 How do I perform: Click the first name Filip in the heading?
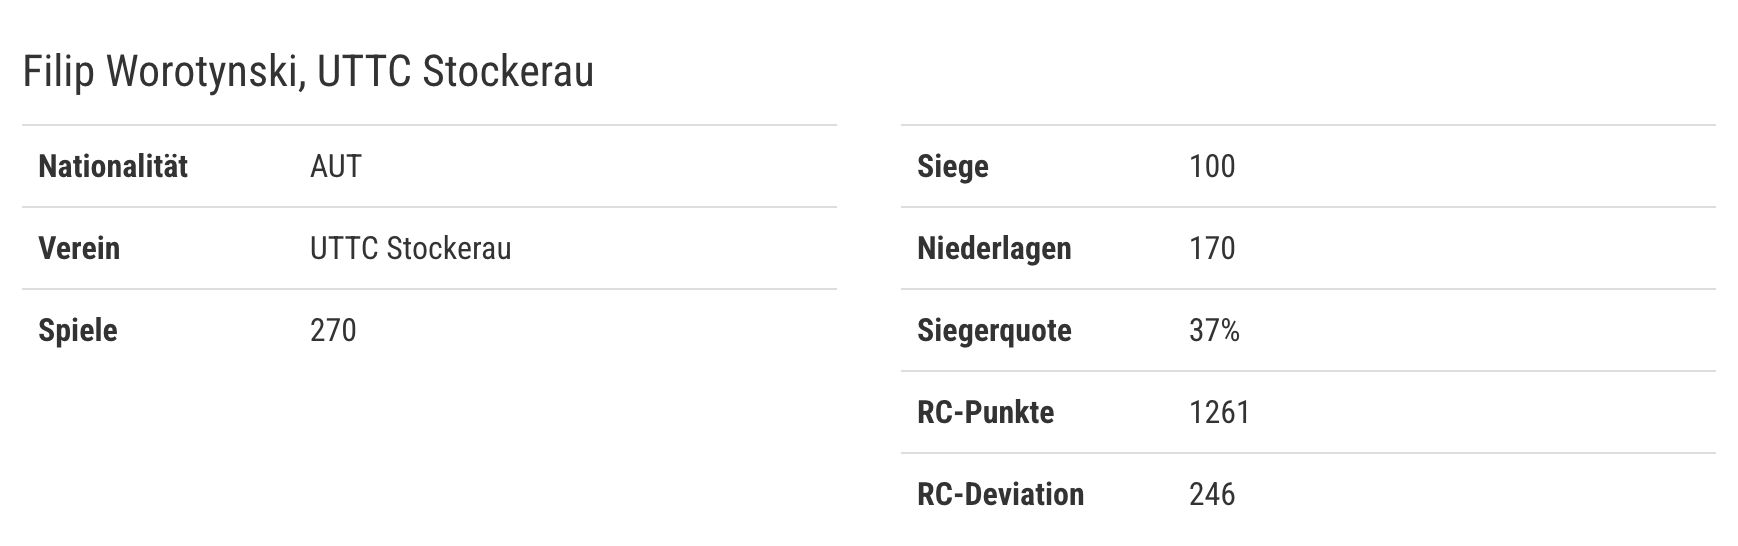[58, 72]
